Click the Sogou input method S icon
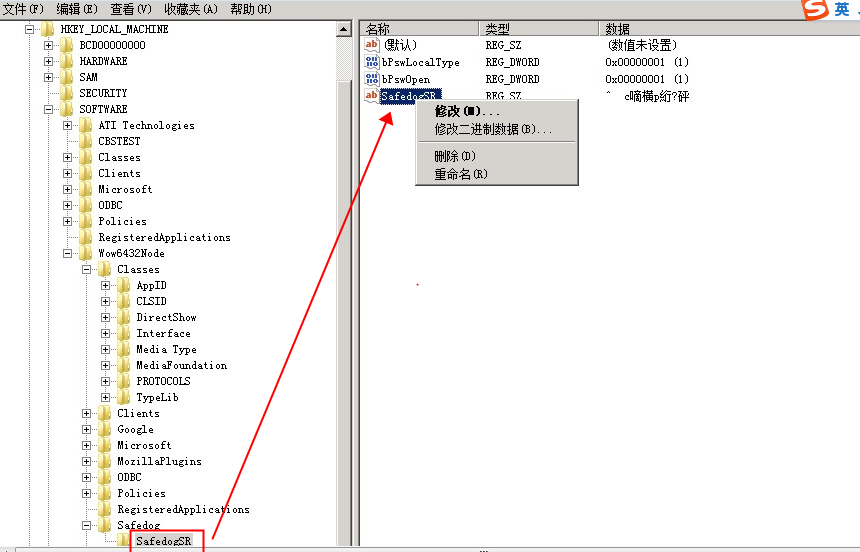Screen dimensions: 860x552 click(816, 9)
